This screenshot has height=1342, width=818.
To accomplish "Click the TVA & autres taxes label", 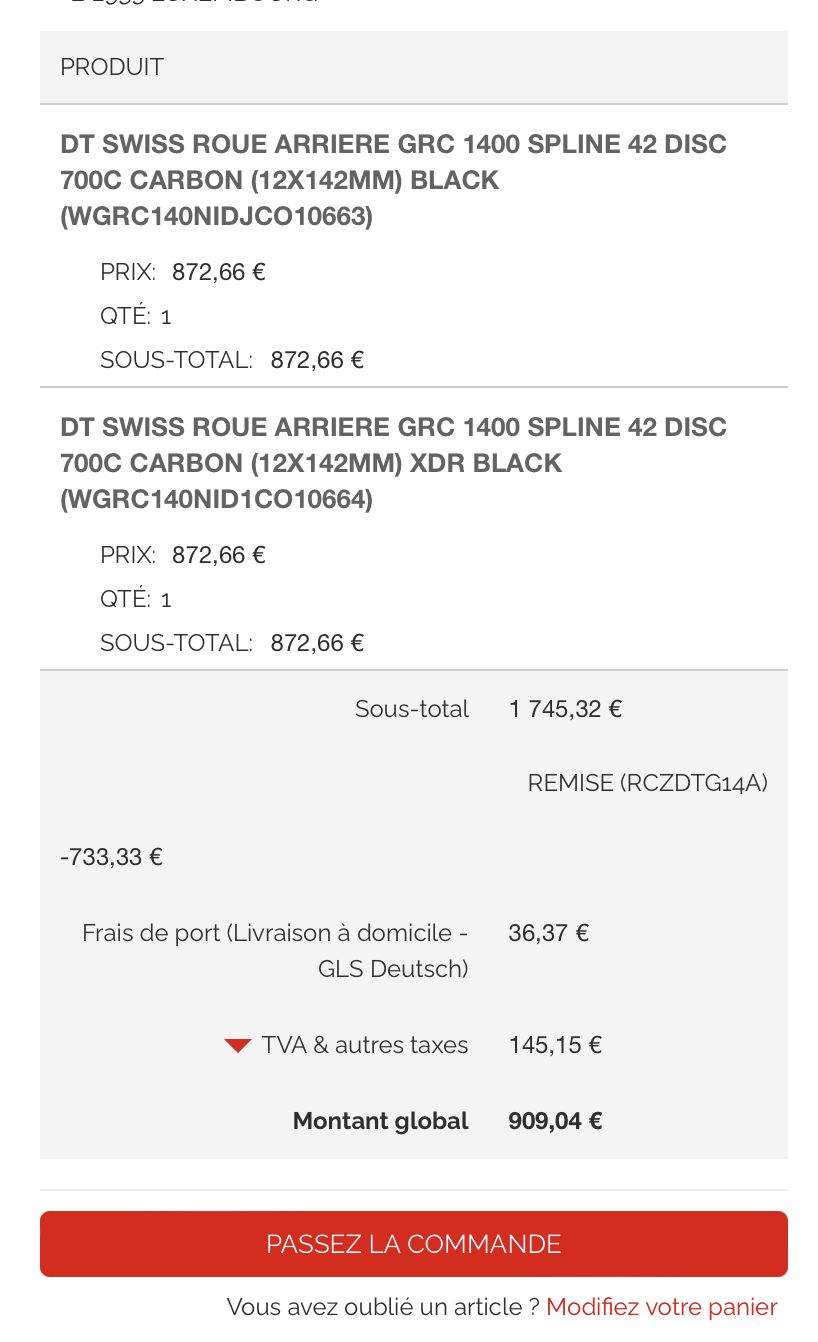I will [365, 1045].
